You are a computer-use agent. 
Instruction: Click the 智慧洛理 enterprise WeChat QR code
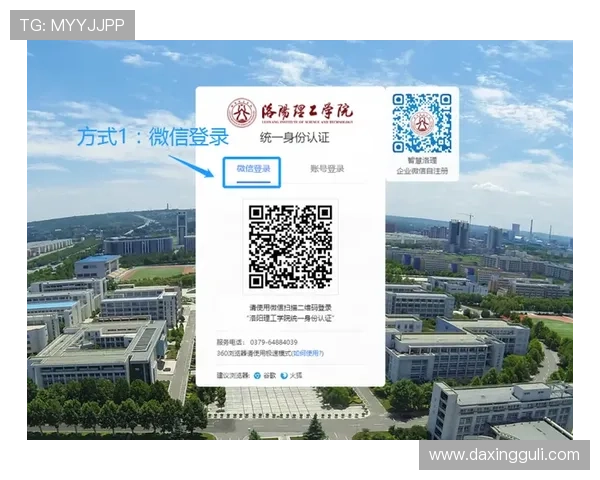point(422,123)
